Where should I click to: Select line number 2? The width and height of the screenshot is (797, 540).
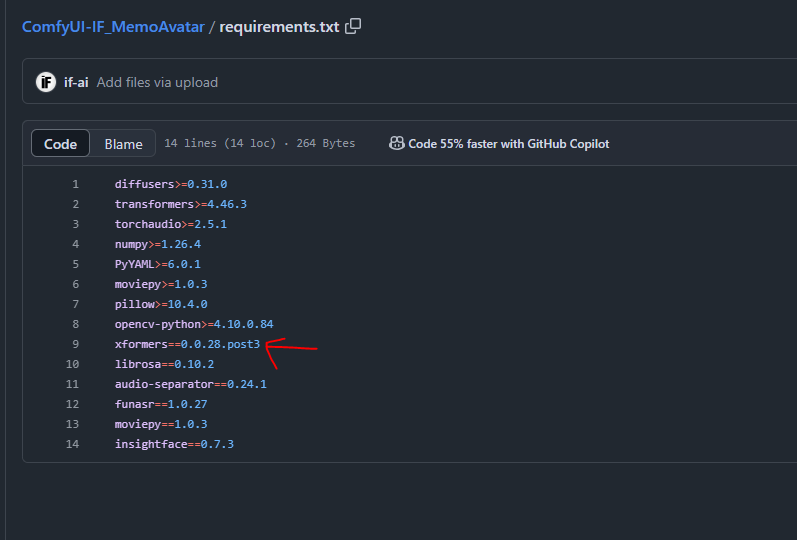click(x=75, y=204)
